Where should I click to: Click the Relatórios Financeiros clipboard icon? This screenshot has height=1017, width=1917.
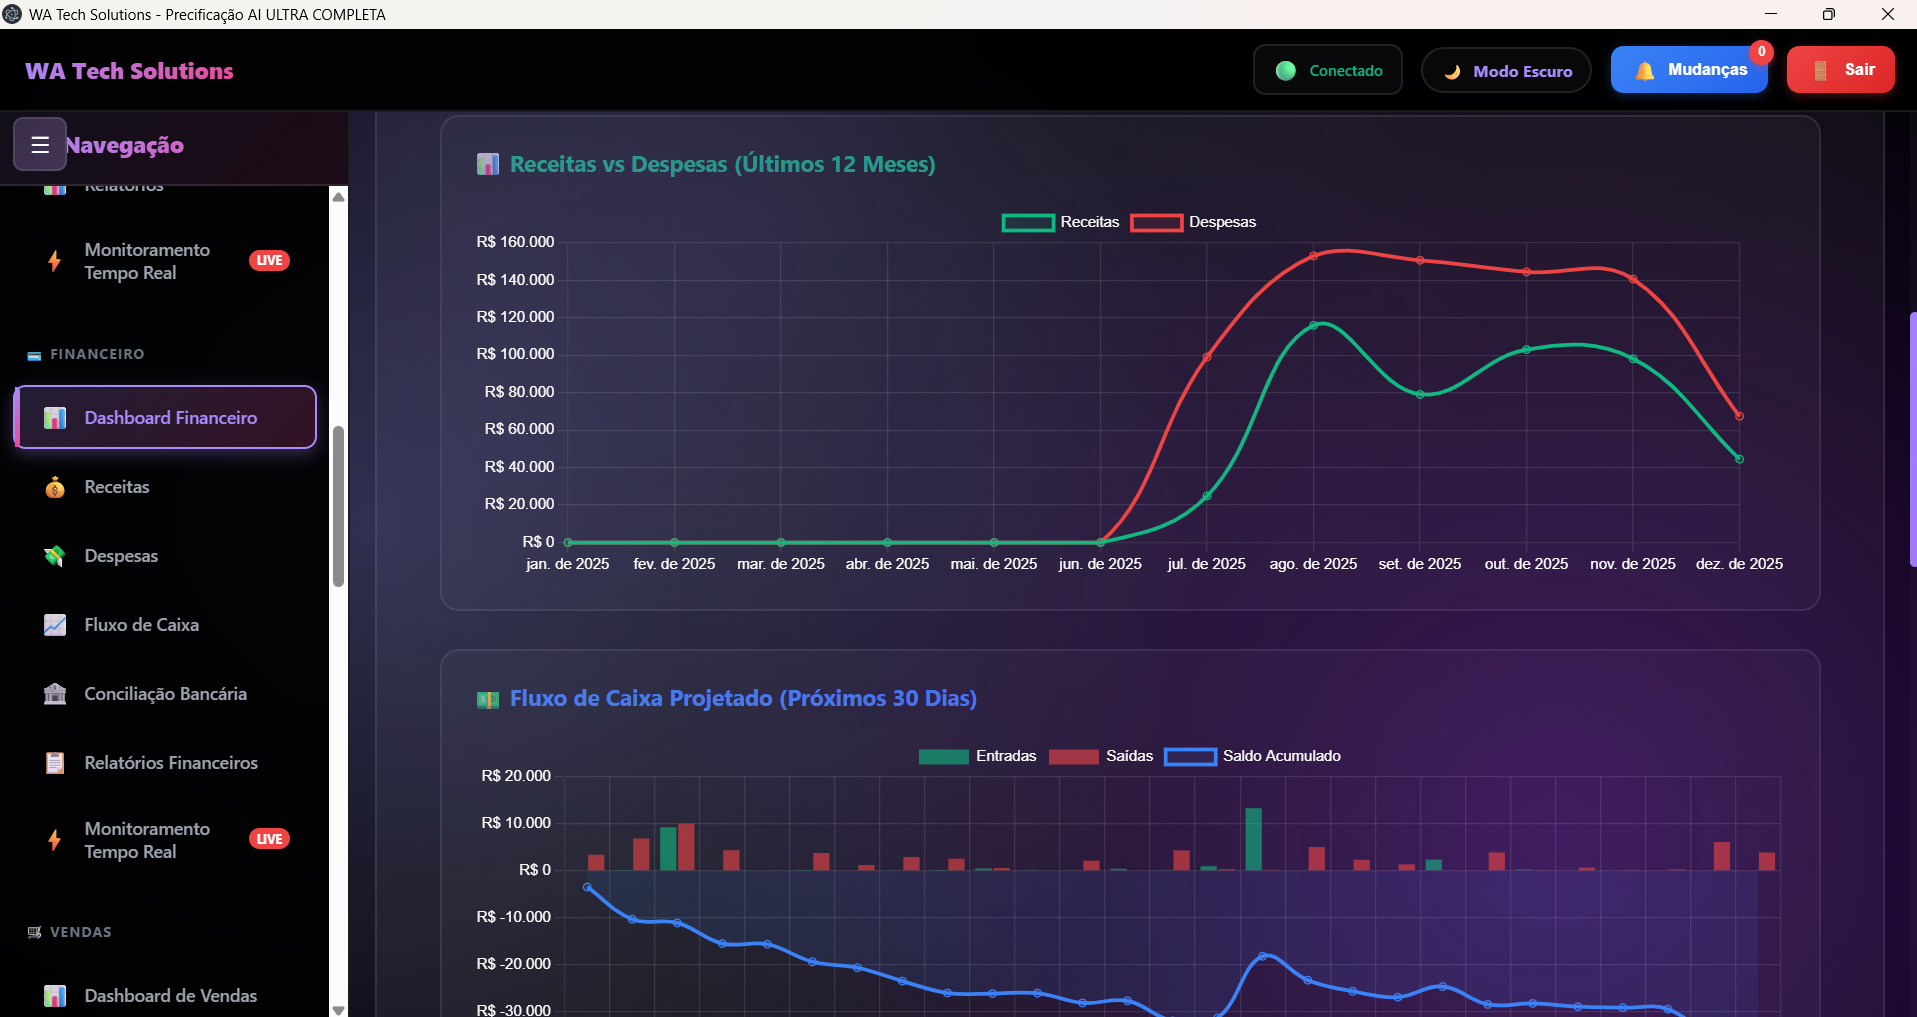[x=55, y=763]
